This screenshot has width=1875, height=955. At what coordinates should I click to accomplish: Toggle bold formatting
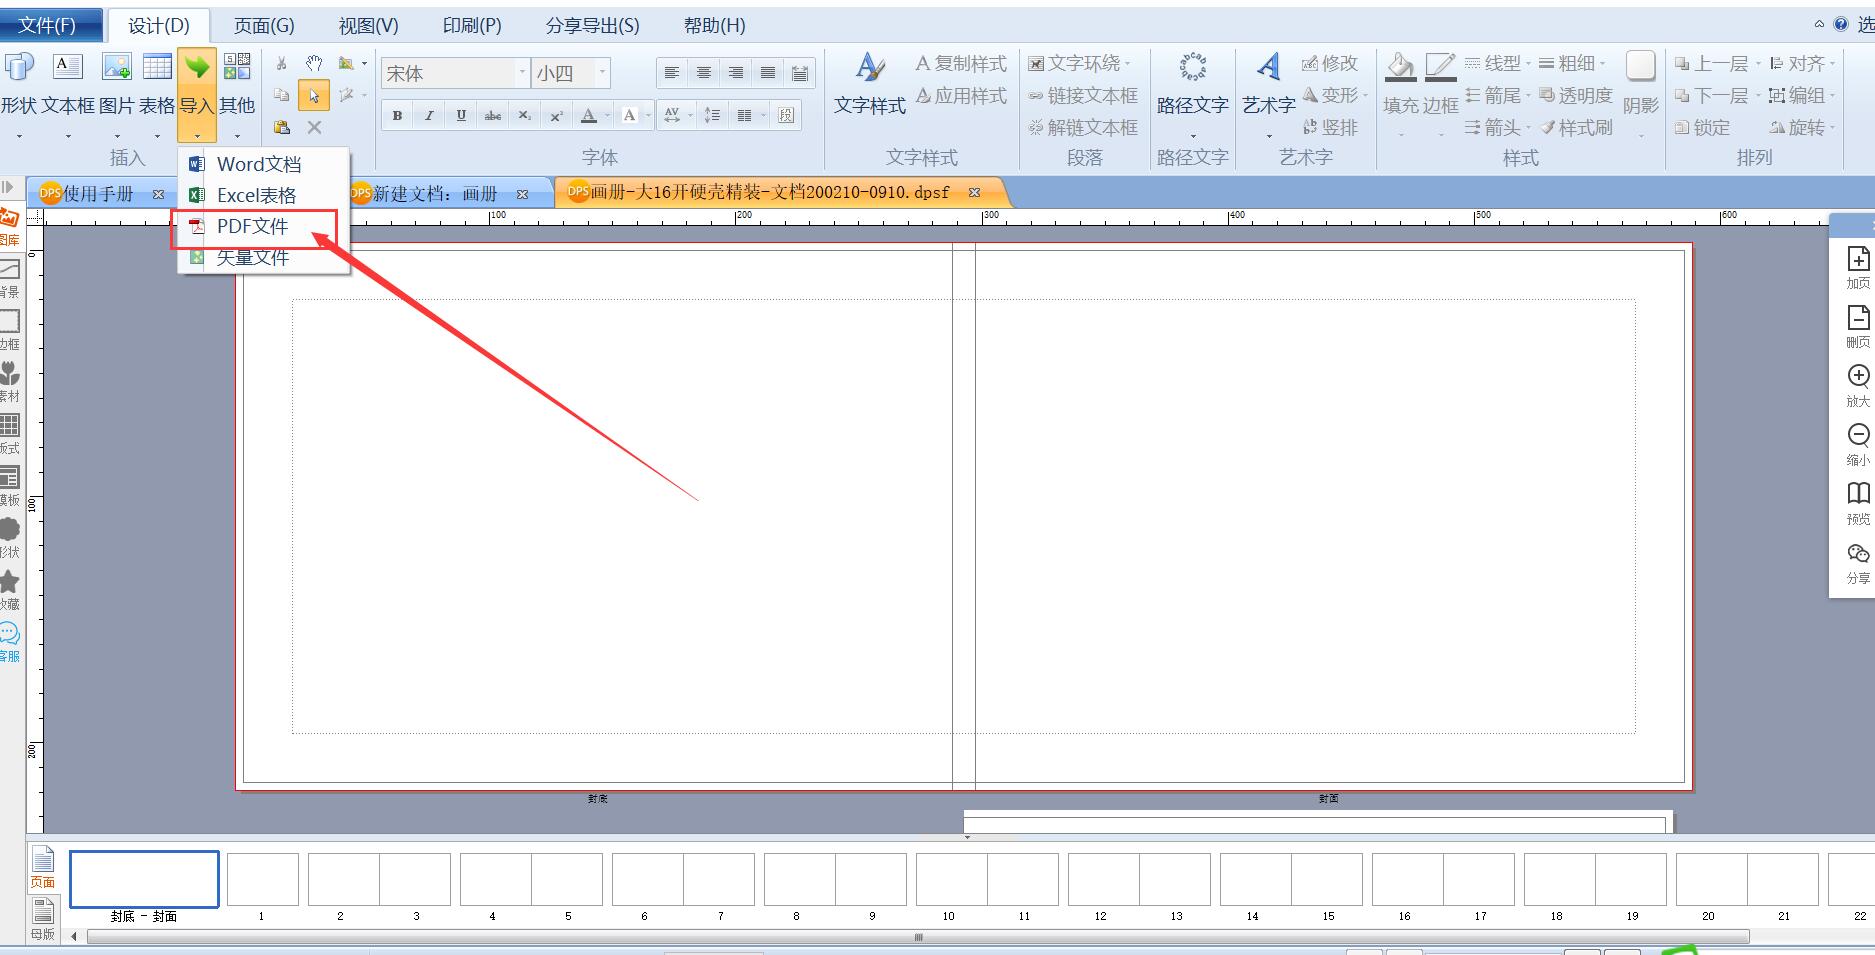(x=397, y=116)
